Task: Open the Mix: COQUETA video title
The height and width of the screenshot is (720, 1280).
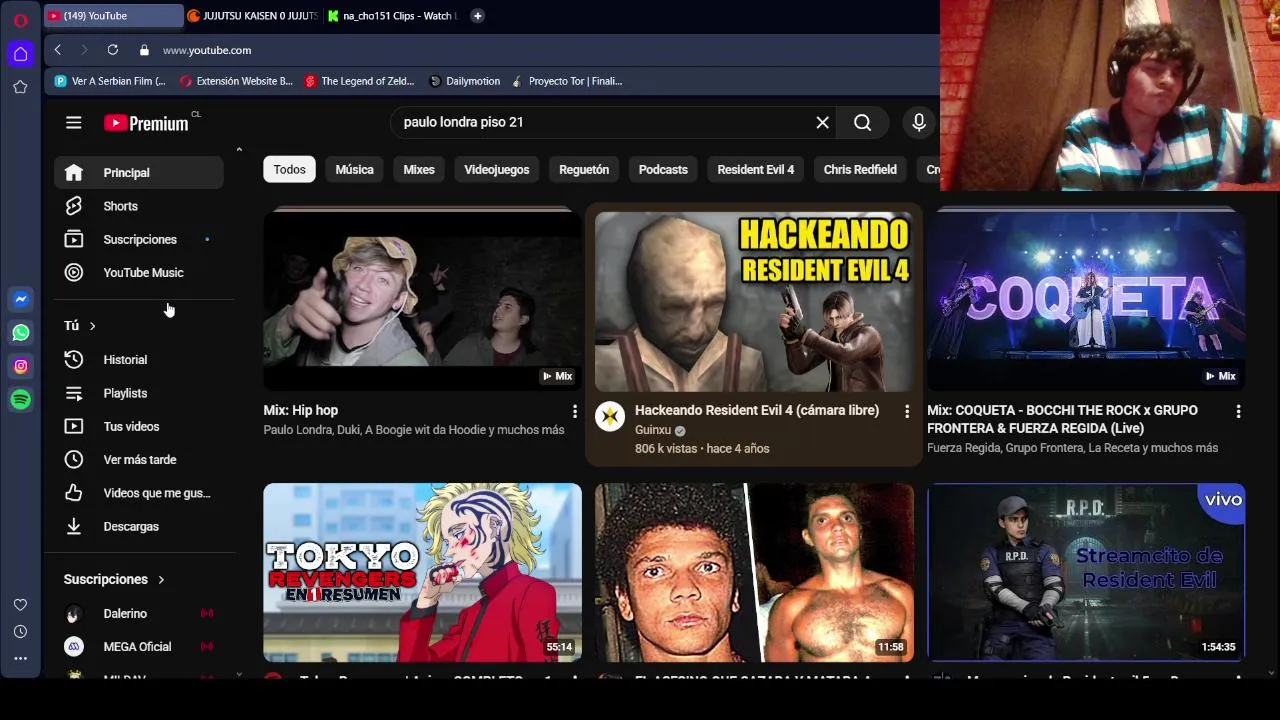Action: [1062, 419]
